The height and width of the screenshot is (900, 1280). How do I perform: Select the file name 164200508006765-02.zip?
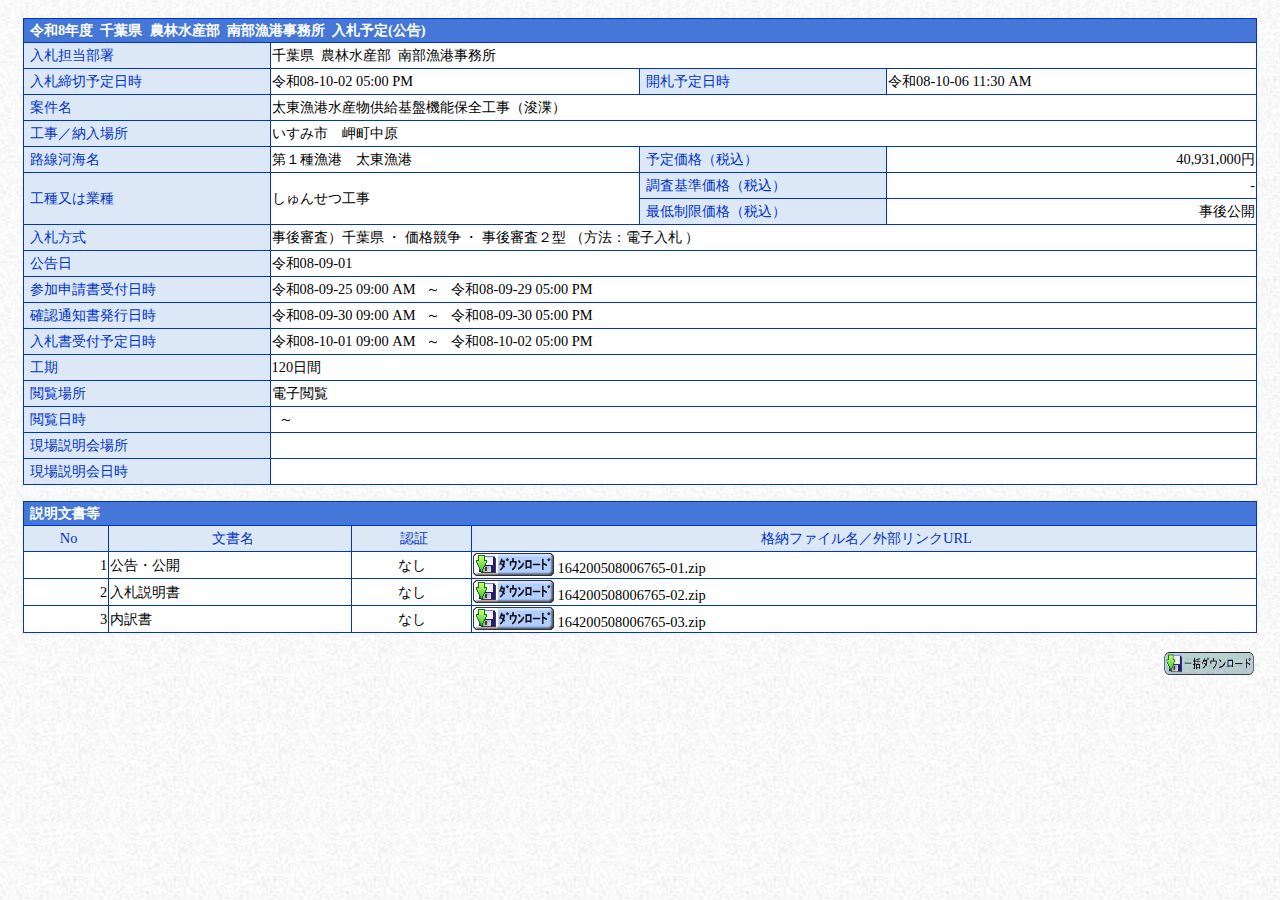click(x=631, y=595)
